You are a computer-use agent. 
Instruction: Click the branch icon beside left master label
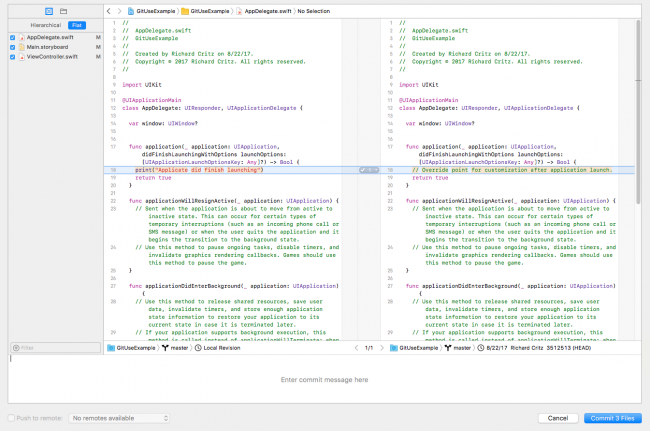[x=165, y=348]
